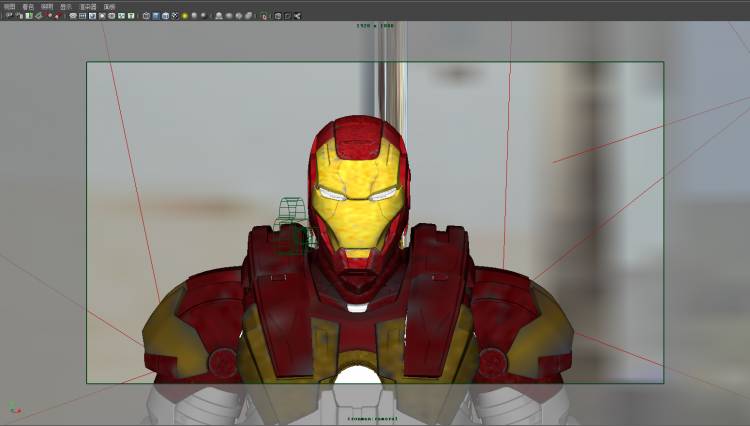Select the green wireframe object behind Iron Man
Image resolution: width=750 pixels, height=426 pixels.
[x=291, y=225]
